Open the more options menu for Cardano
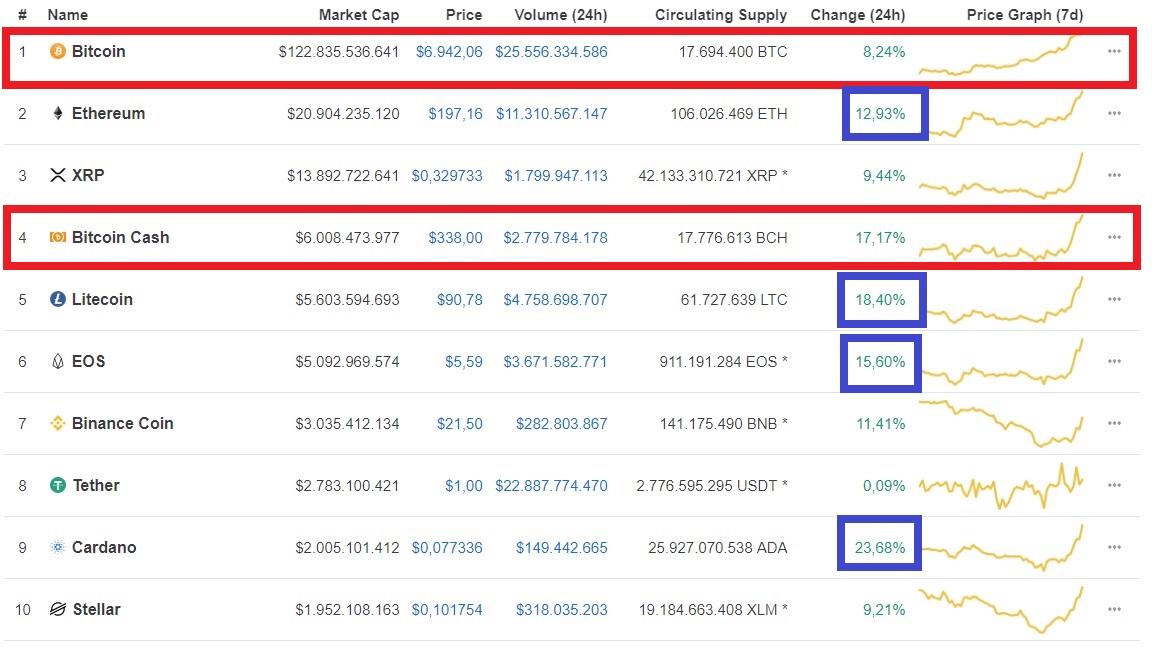This screenshot has height=654, width=1152. coord(1114,547)
